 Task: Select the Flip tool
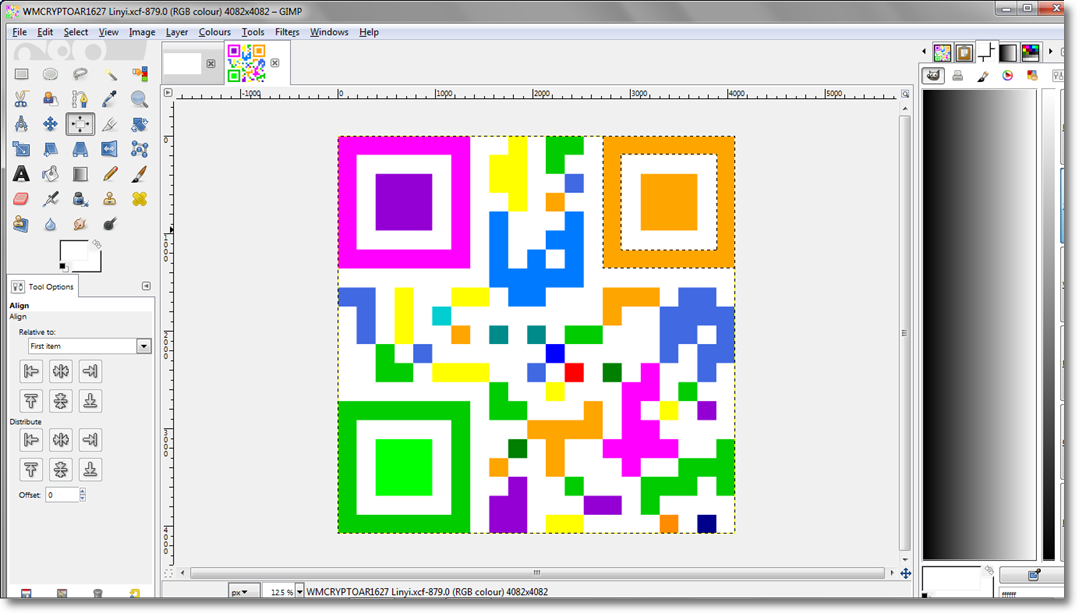pyautogui.click(x=110, y=149)
